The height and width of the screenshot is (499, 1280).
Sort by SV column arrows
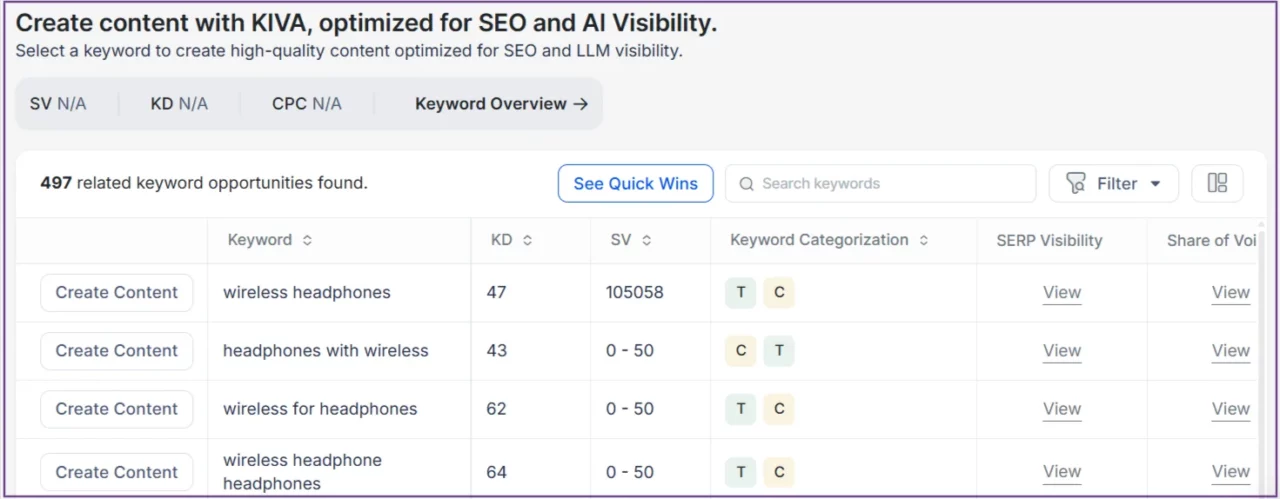tap(646, 240)
